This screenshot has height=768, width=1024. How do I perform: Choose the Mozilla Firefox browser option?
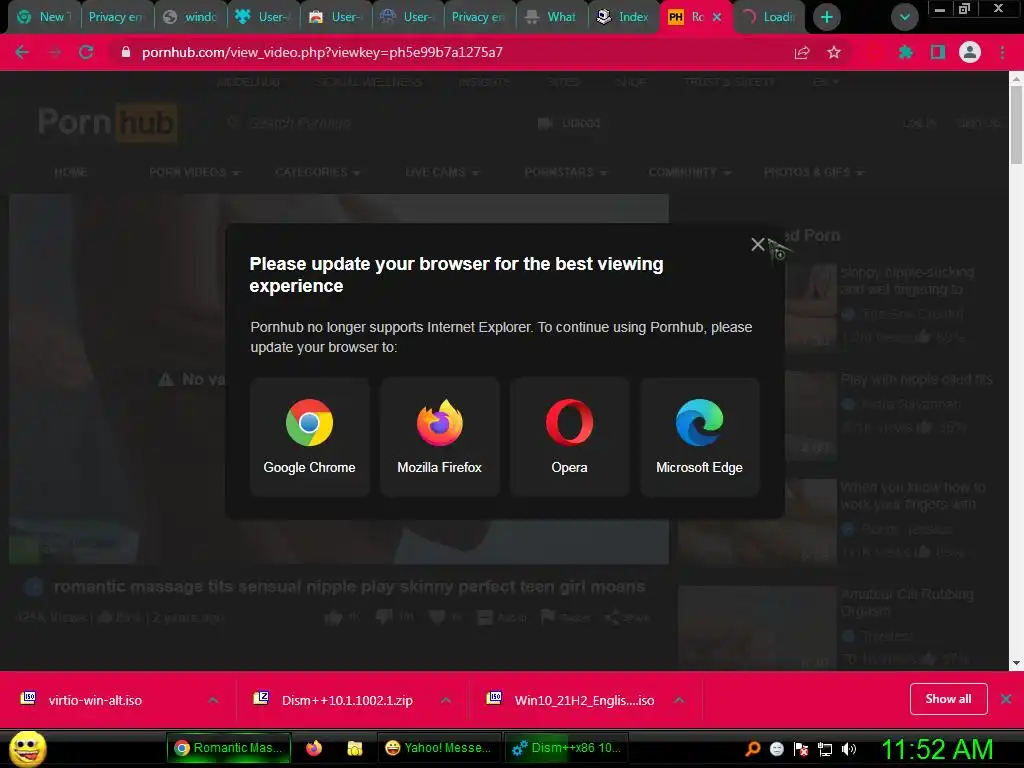coord(440,437)
